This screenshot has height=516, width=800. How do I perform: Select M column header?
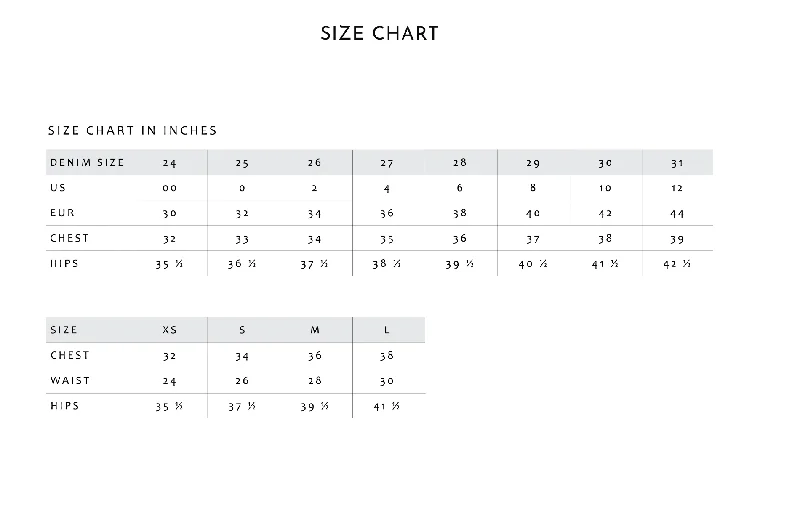point(315,330)
